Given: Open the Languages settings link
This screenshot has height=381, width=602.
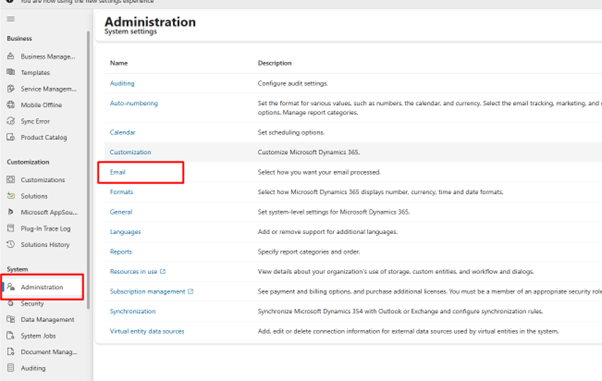Looking at the screenshot, I should [x=125, y=232].
